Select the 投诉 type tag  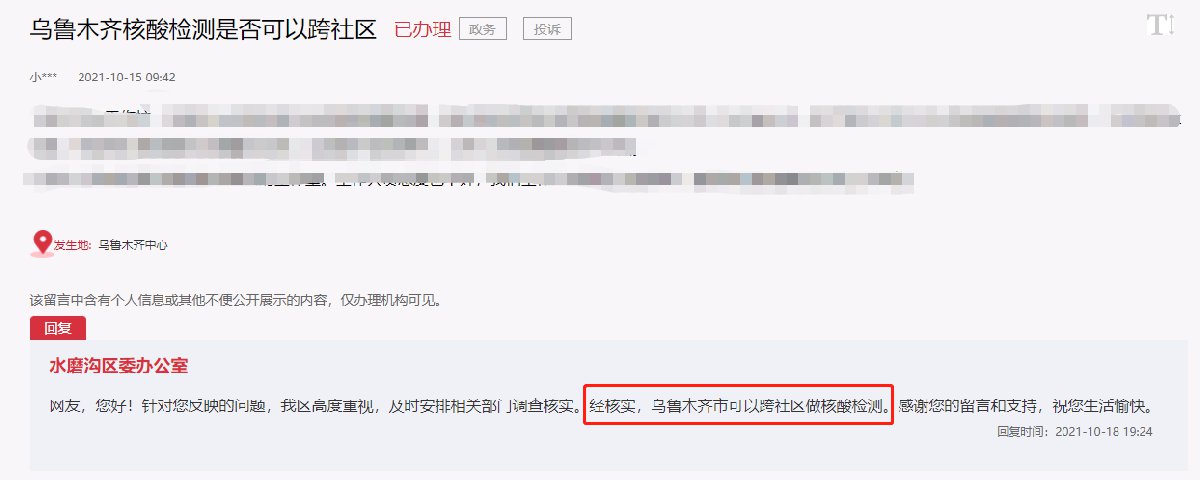[x=547, y=29]
